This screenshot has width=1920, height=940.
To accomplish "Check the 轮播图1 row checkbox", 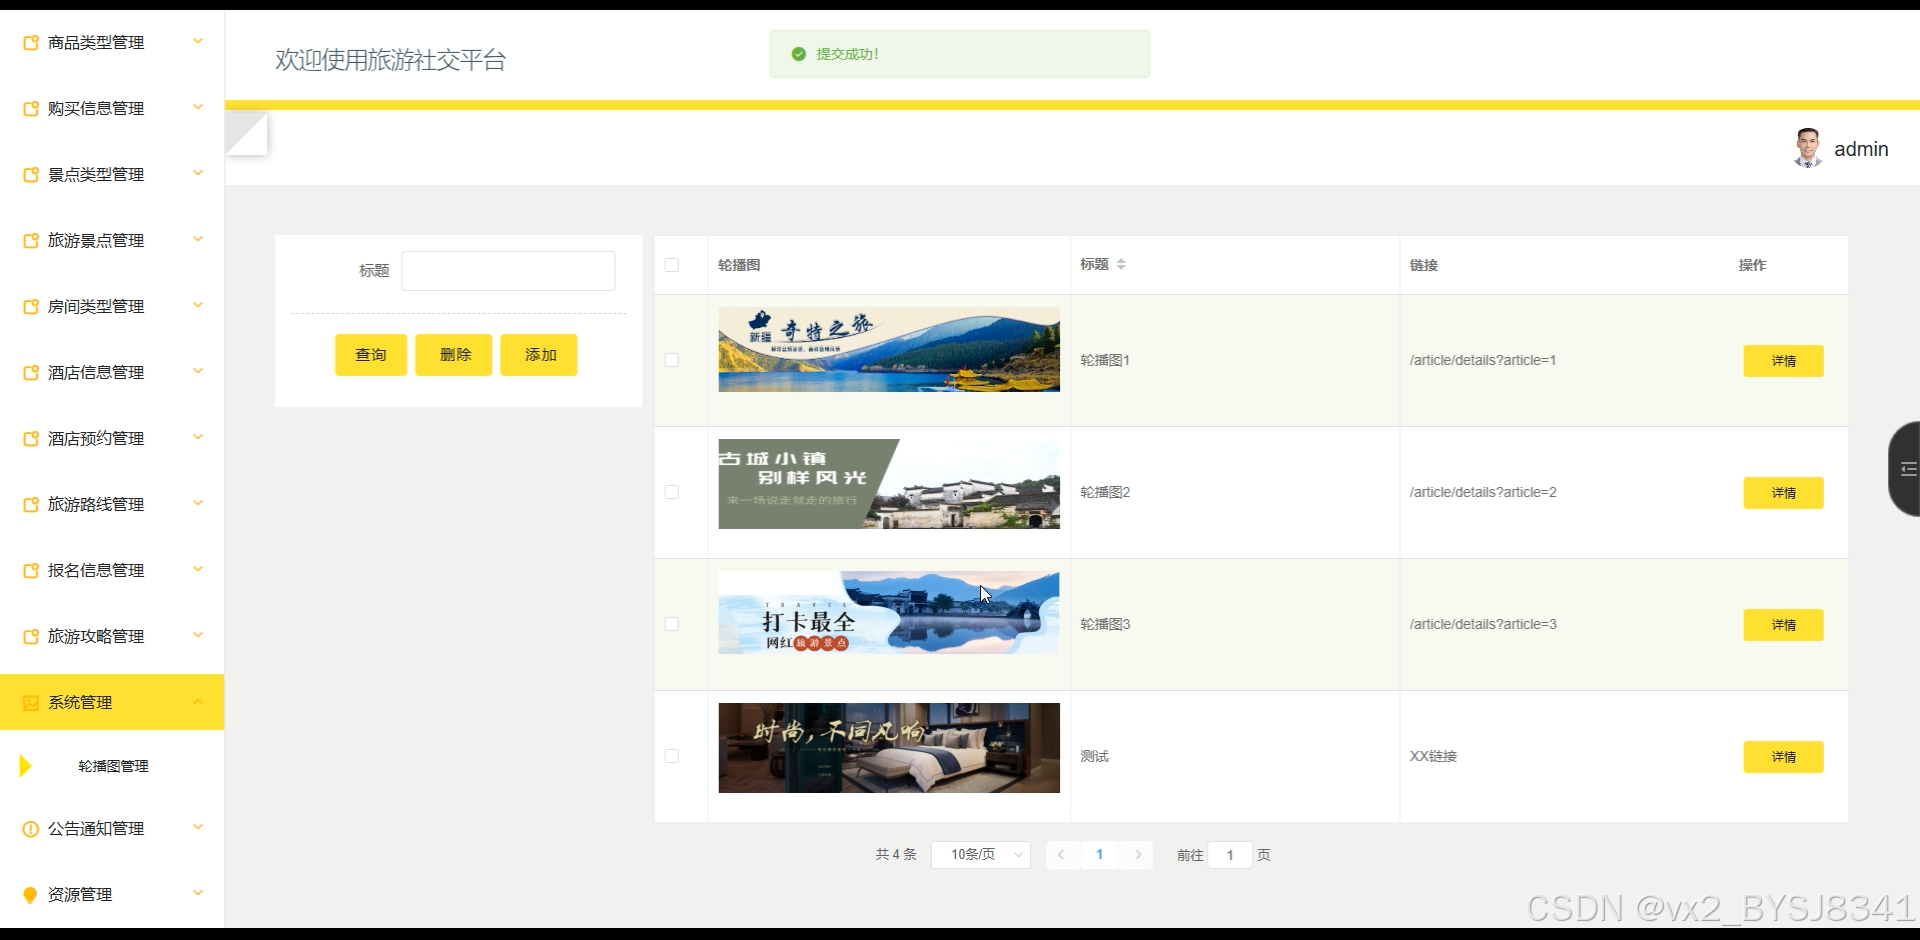I will click(672, 360).
